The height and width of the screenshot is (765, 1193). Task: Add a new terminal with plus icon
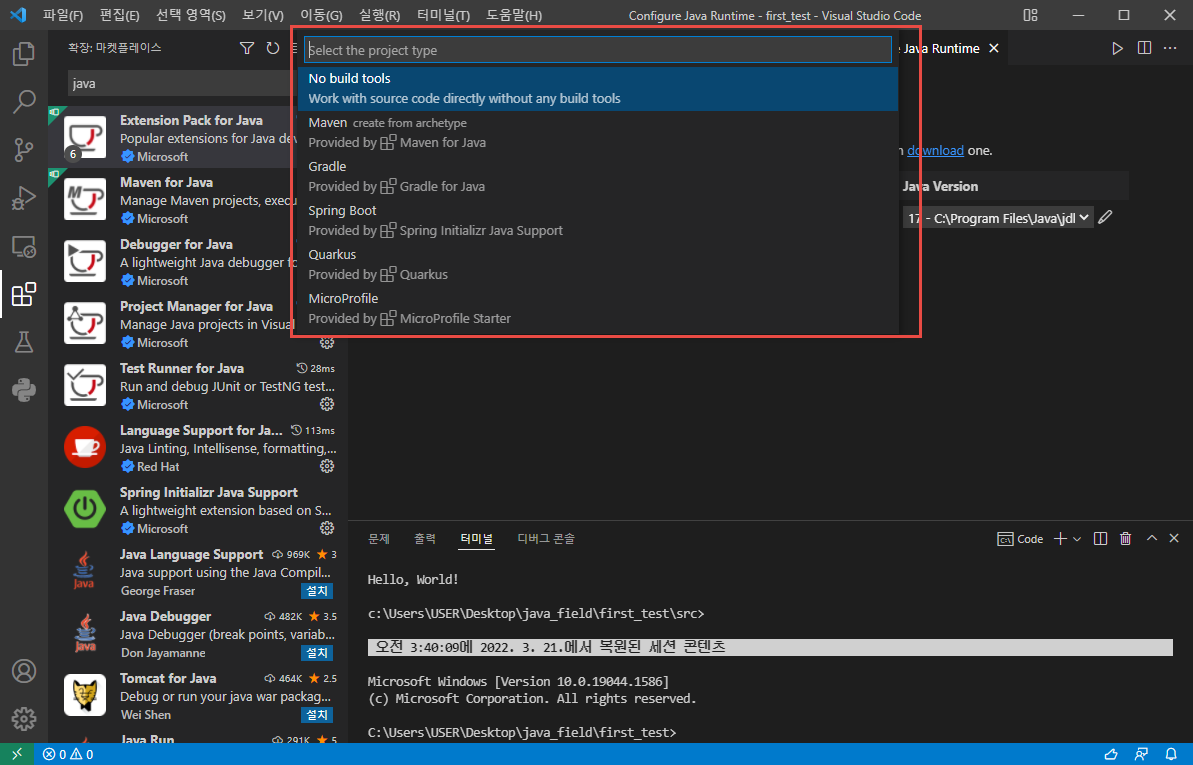click(x=1060, y=539)
